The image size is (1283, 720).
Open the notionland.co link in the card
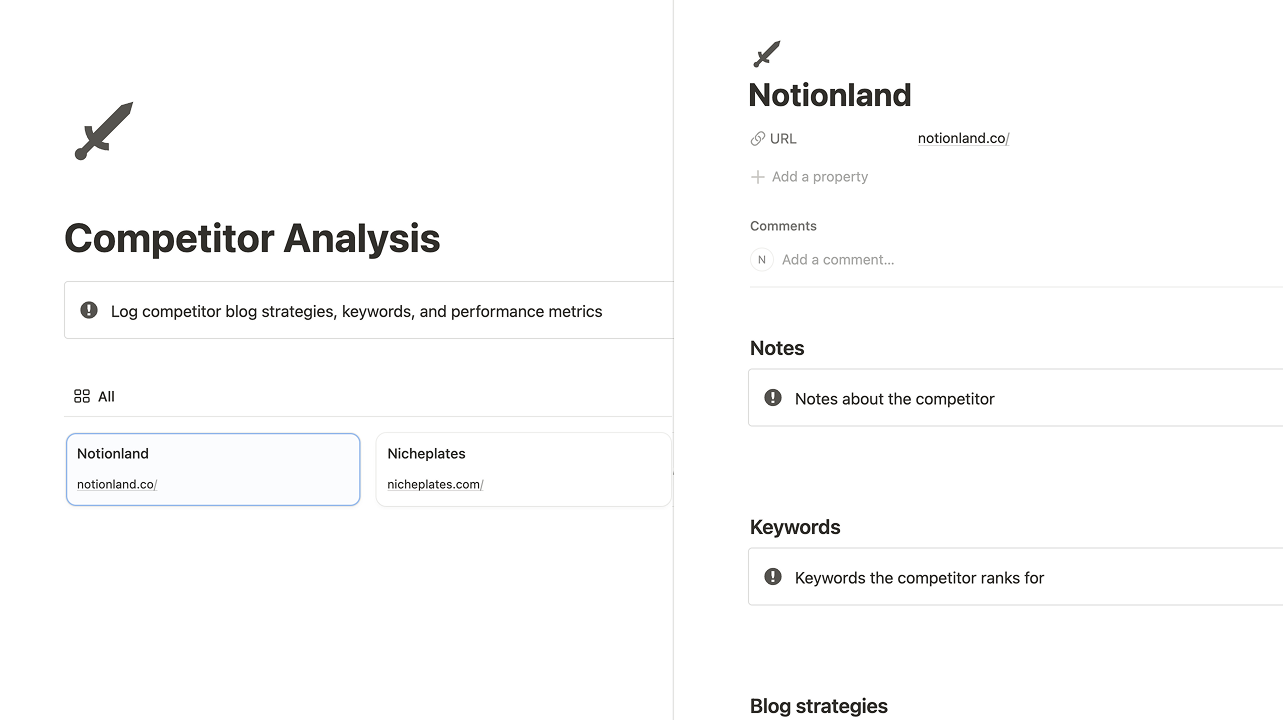(117, 485)
